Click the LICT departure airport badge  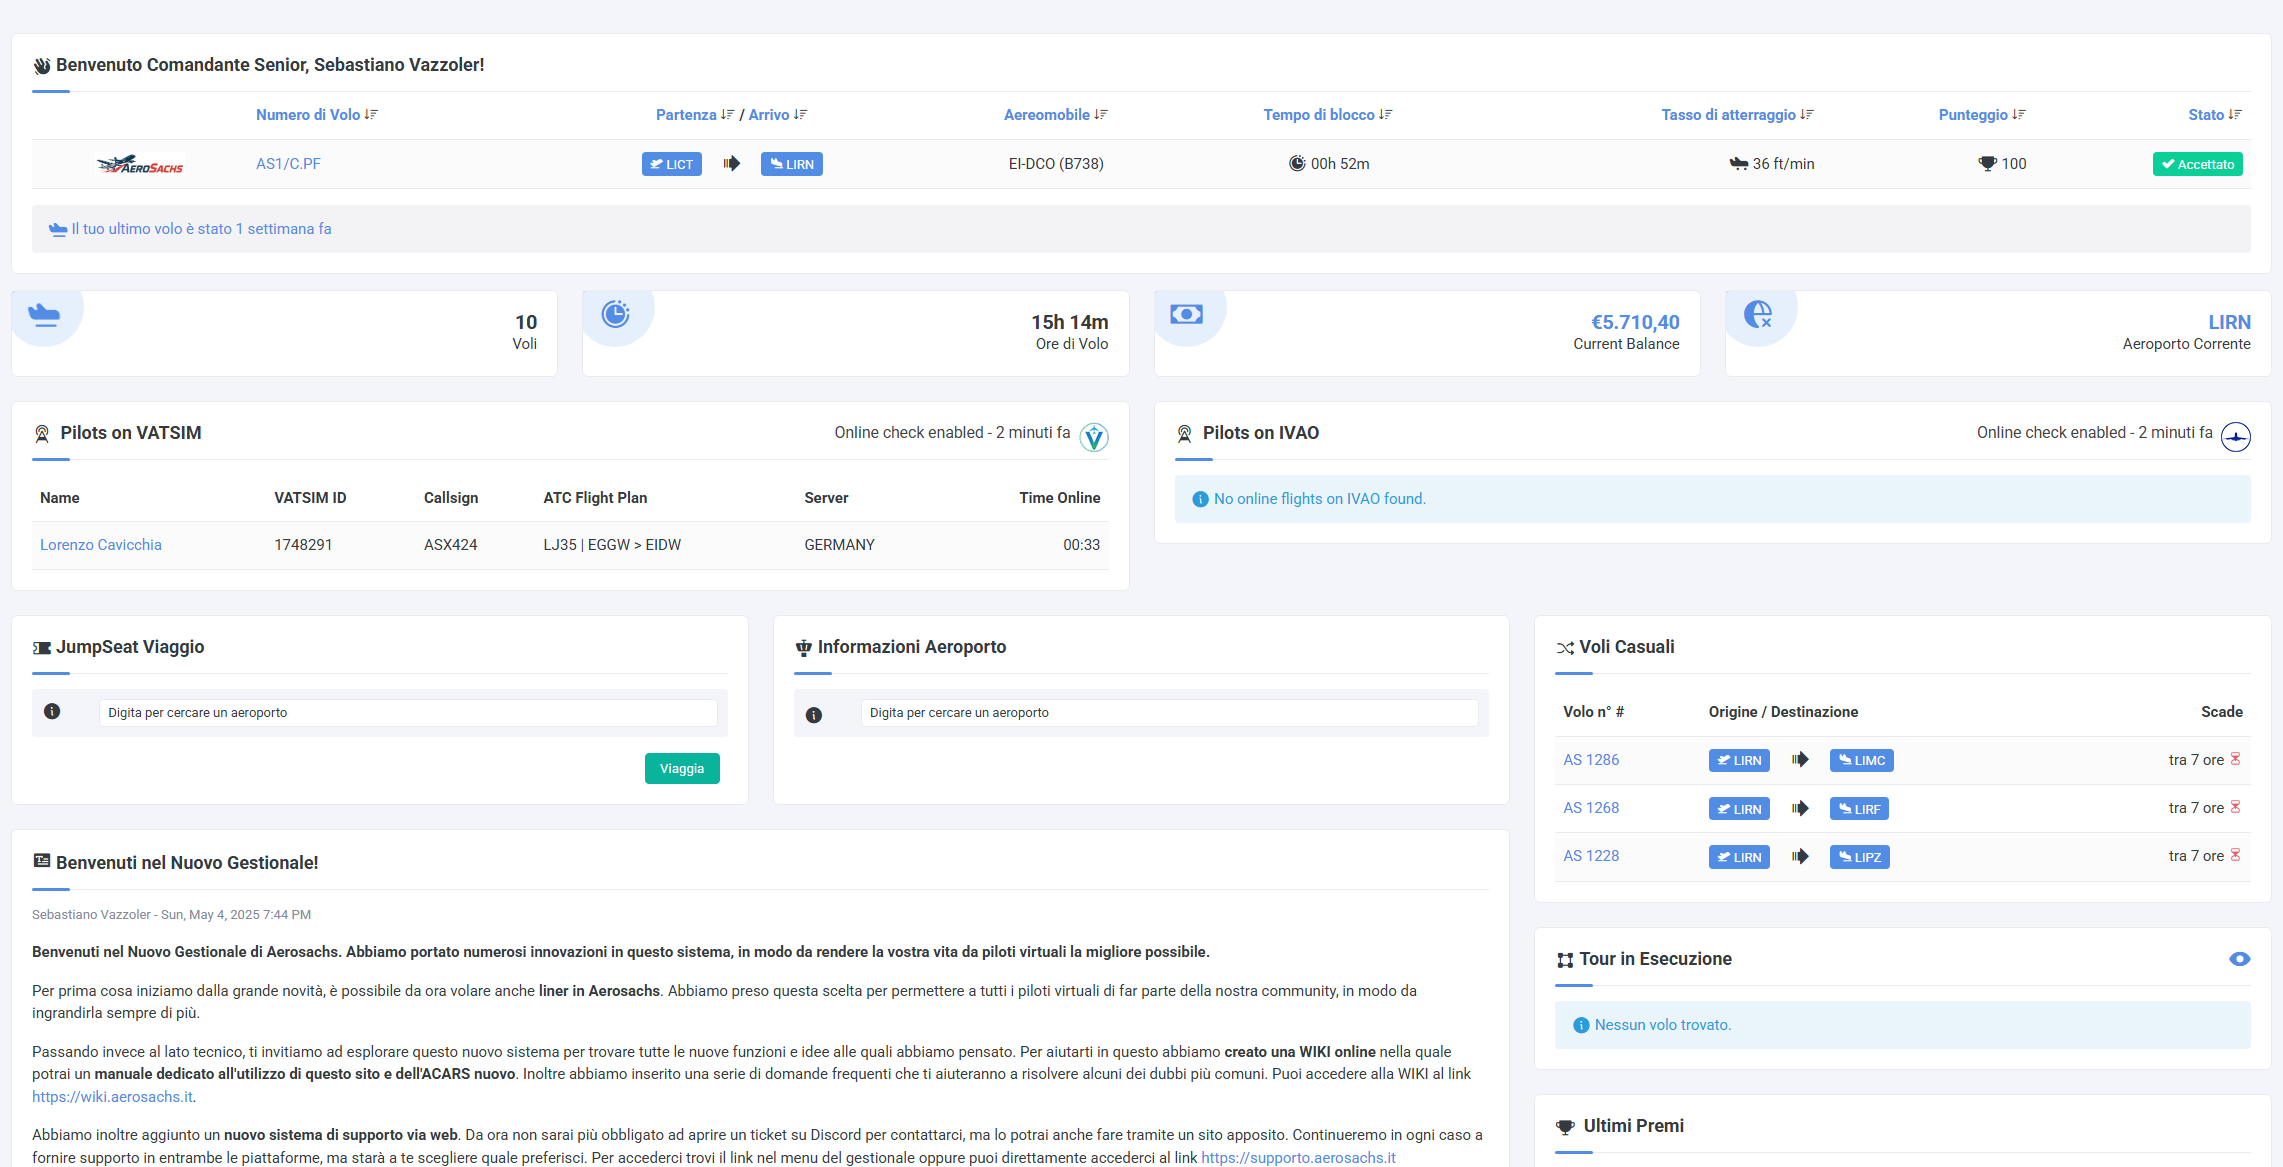click(671, 164)
